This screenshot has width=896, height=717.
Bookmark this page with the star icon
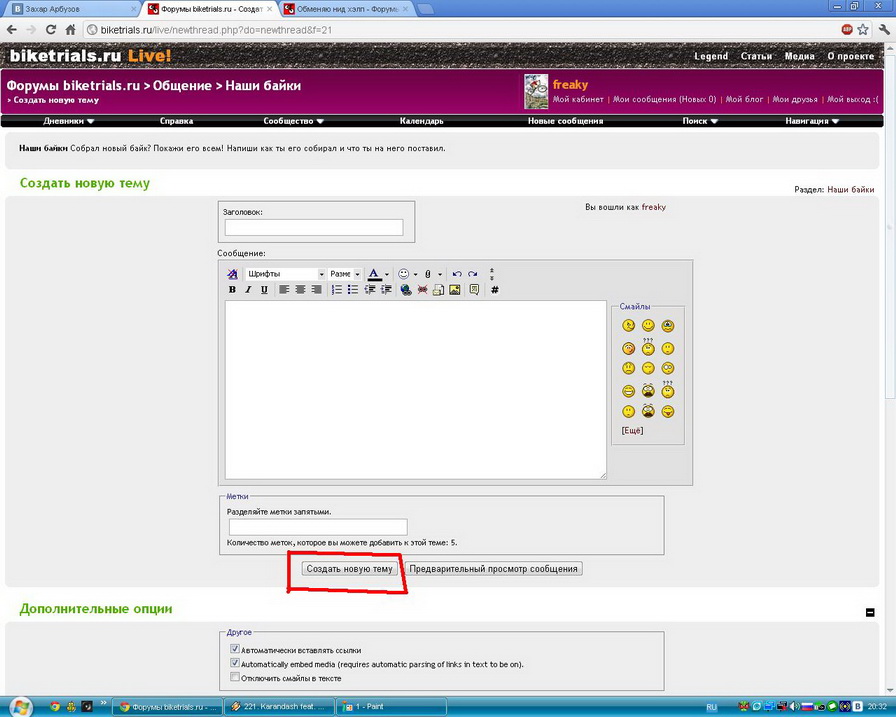pyautogui.click(x=863, y=30)
